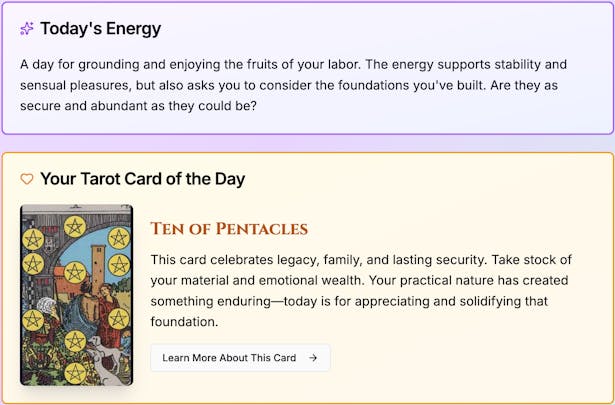The width and height of the screenshot is (615, 405).
Task: Click the white dog on the tarot card
Action: [103, 352]
